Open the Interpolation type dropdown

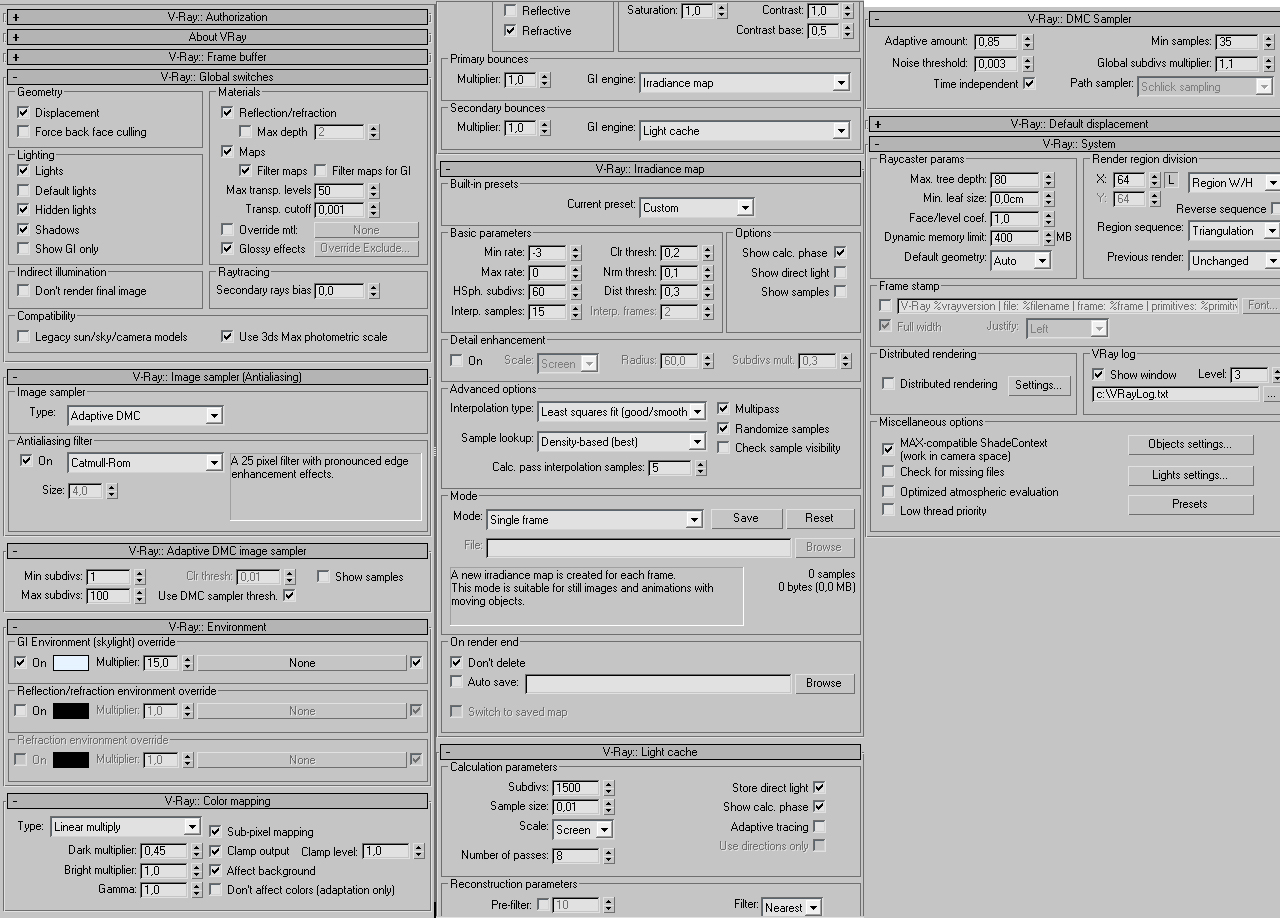pyautogui.click(x=622, y=411)
